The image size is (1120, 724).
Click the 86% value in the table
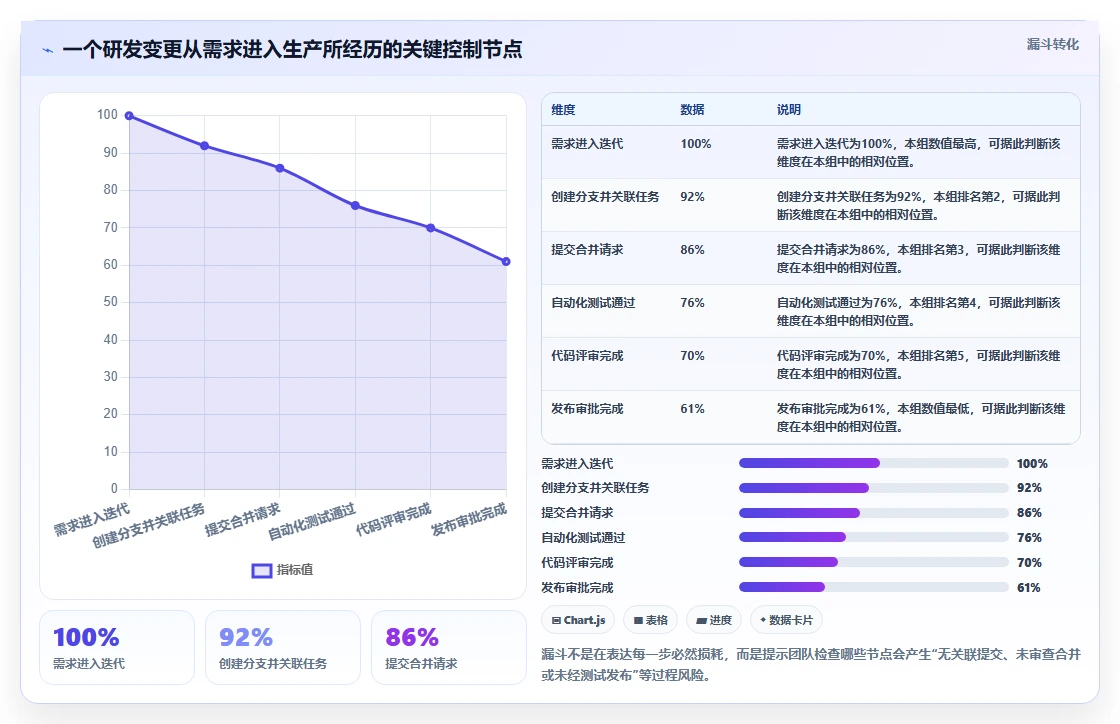point(692,250)
